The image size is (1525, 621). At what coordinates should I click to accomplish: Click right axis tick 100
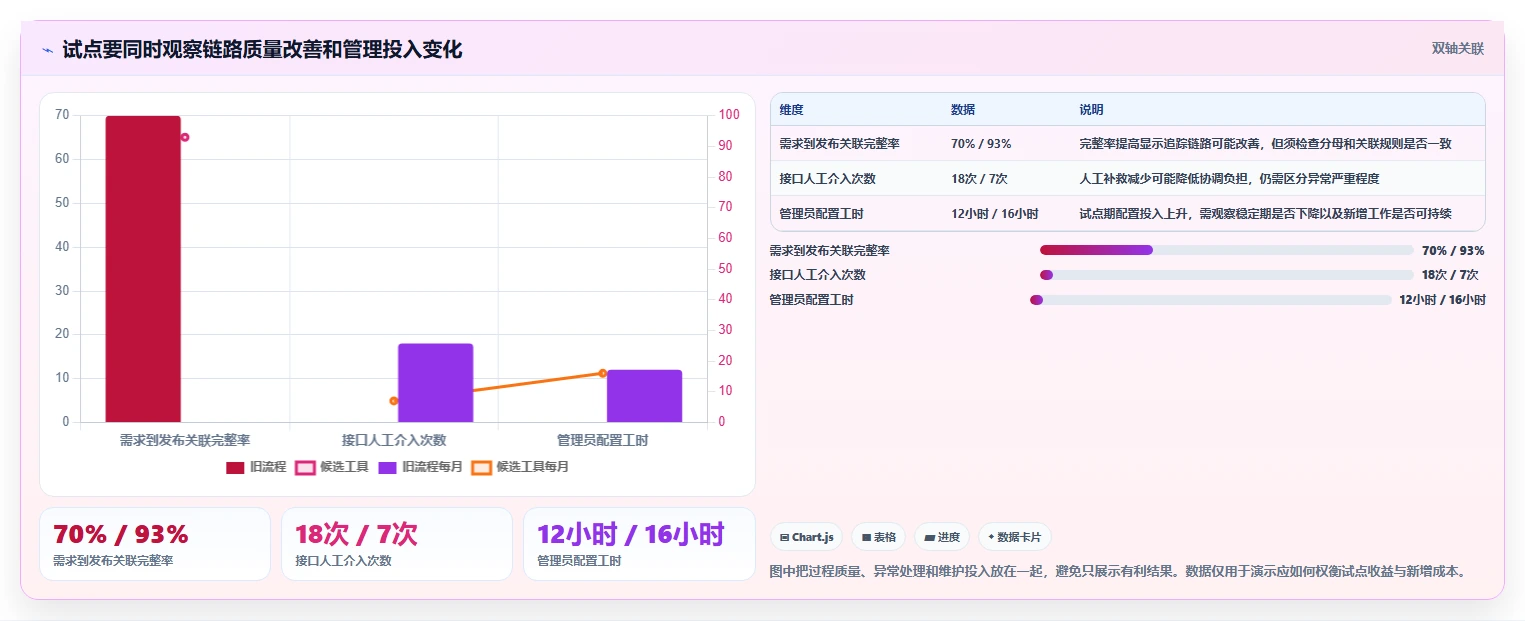pos(729,115)
